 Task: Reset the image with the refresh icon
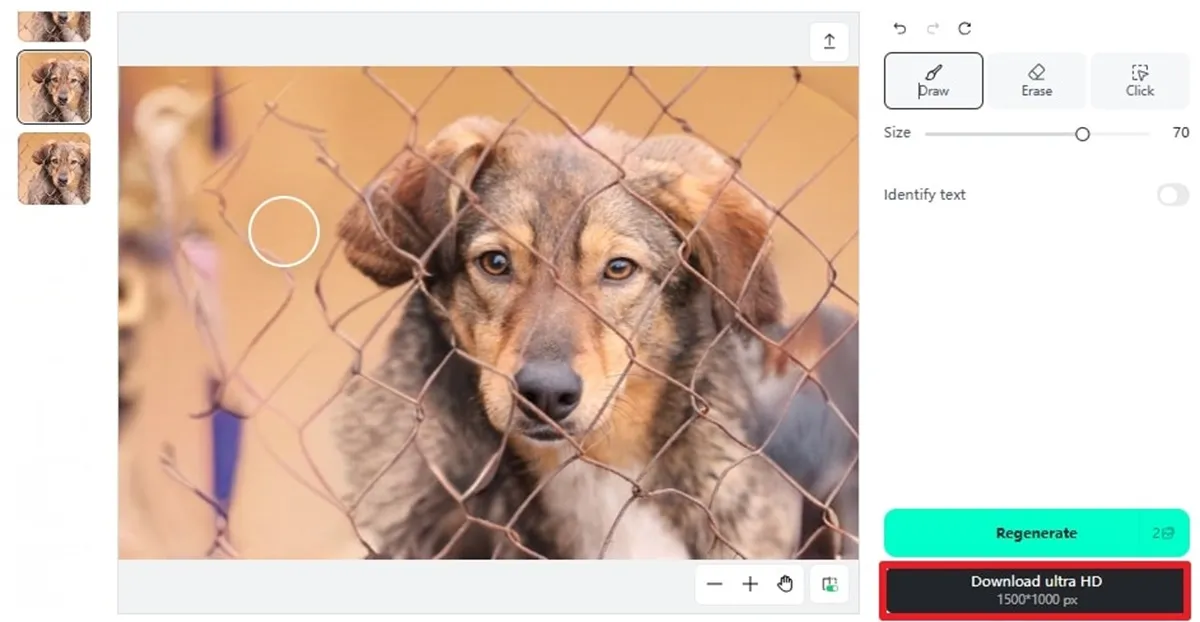[964, 29]
